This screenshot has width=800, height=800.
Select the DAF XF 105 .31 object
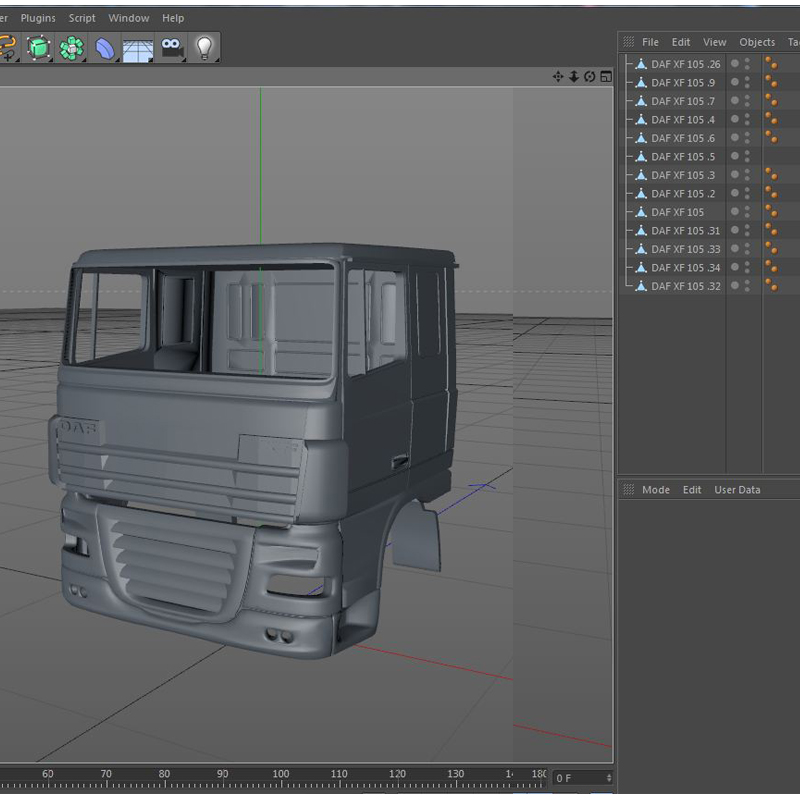[685, 231]
